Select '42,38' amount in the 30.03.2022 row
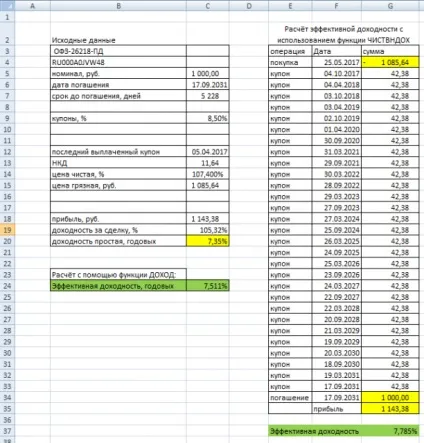 390,174
